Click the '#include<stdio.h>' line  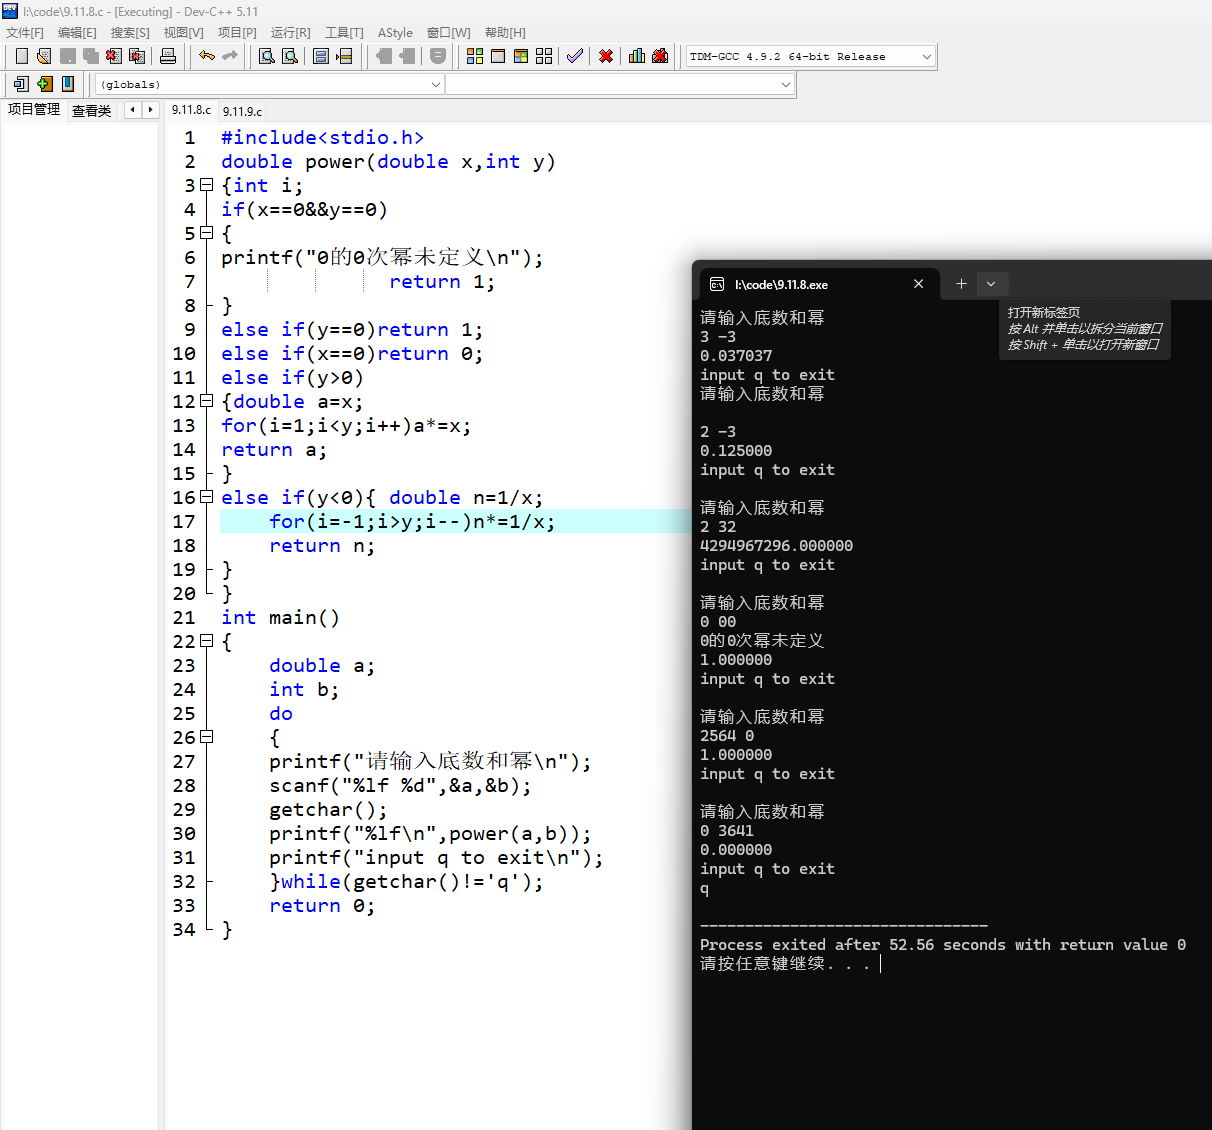click(322, 137)
